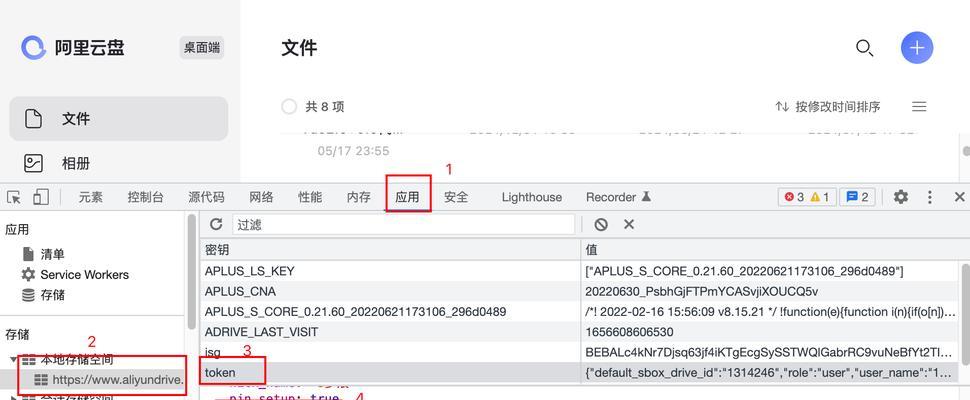Switch to the 性能 tab

(310, 197)
